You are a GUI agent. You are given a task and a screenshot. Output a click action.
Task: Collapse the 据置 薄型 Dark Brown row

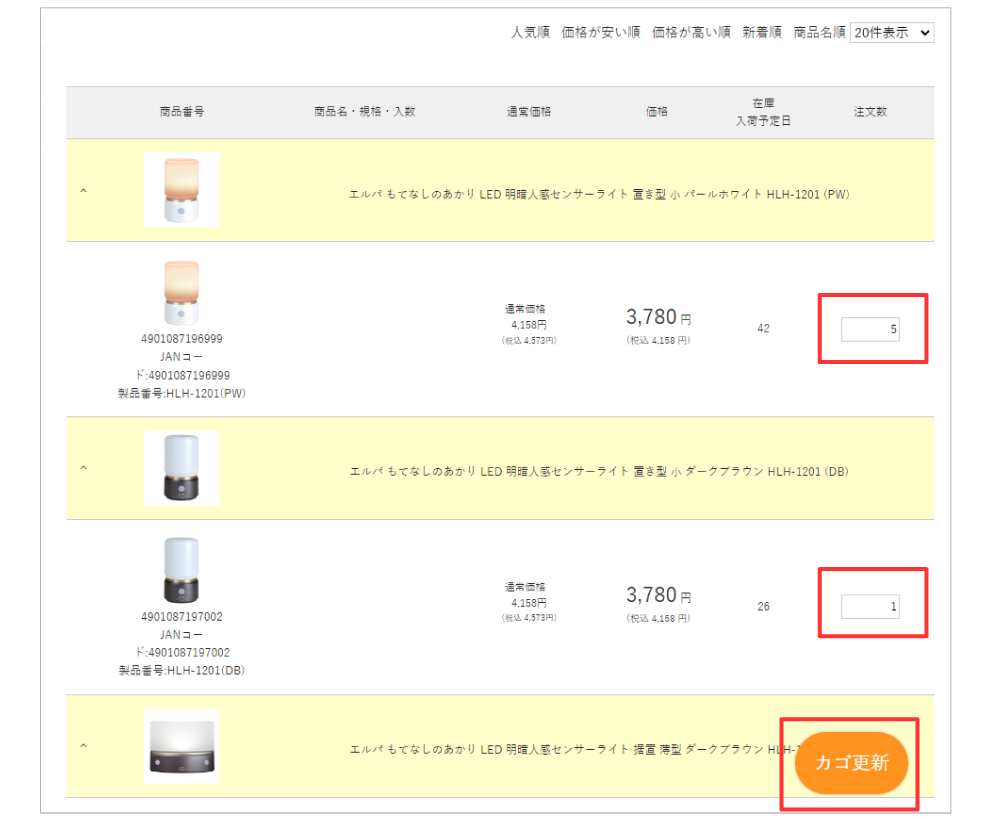point(83,746)
